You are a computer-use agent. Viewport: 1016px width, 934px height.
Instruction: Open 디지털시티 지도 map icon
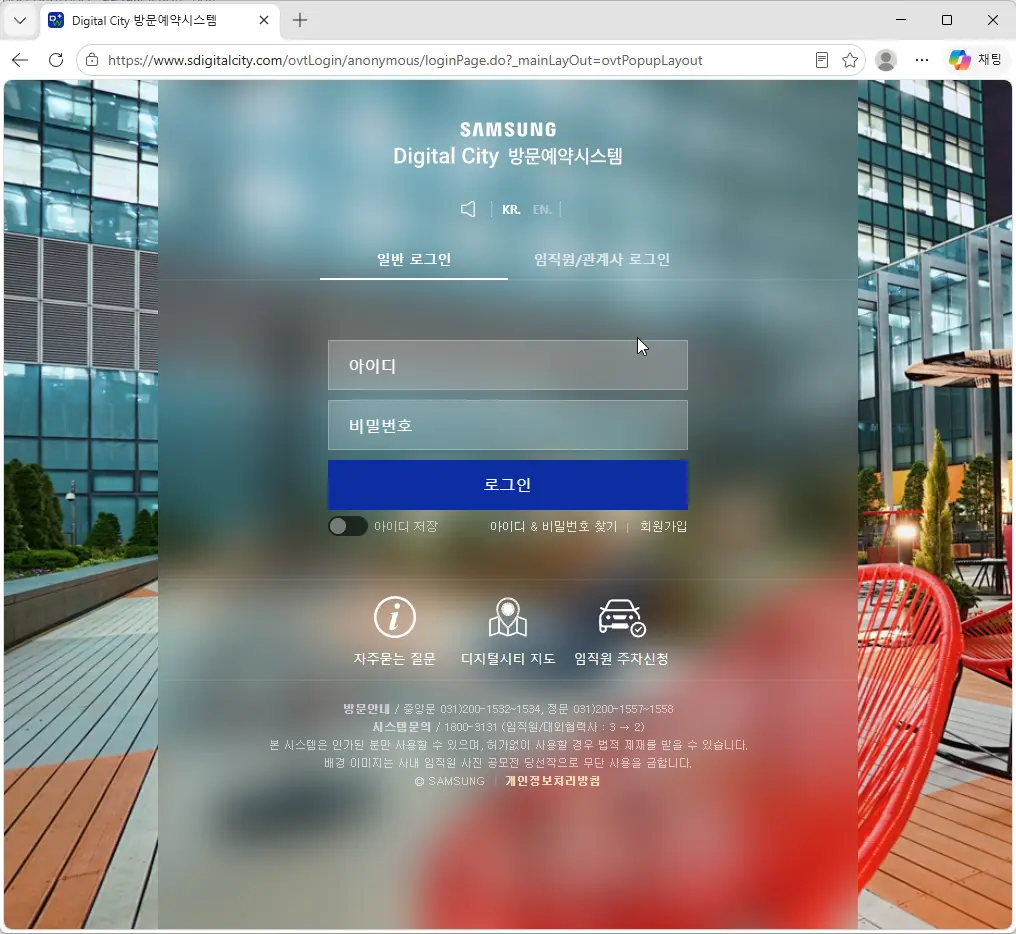508,617
